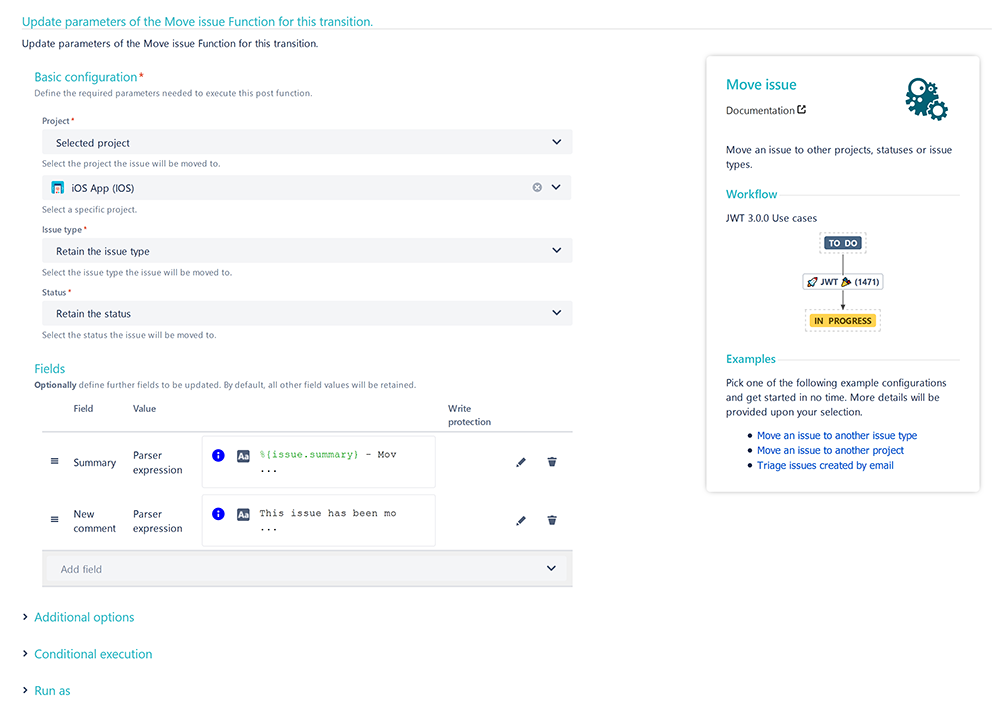The image size is (1000, 715).
Task: Open the Add field dropdown
Action: point(307,568)
